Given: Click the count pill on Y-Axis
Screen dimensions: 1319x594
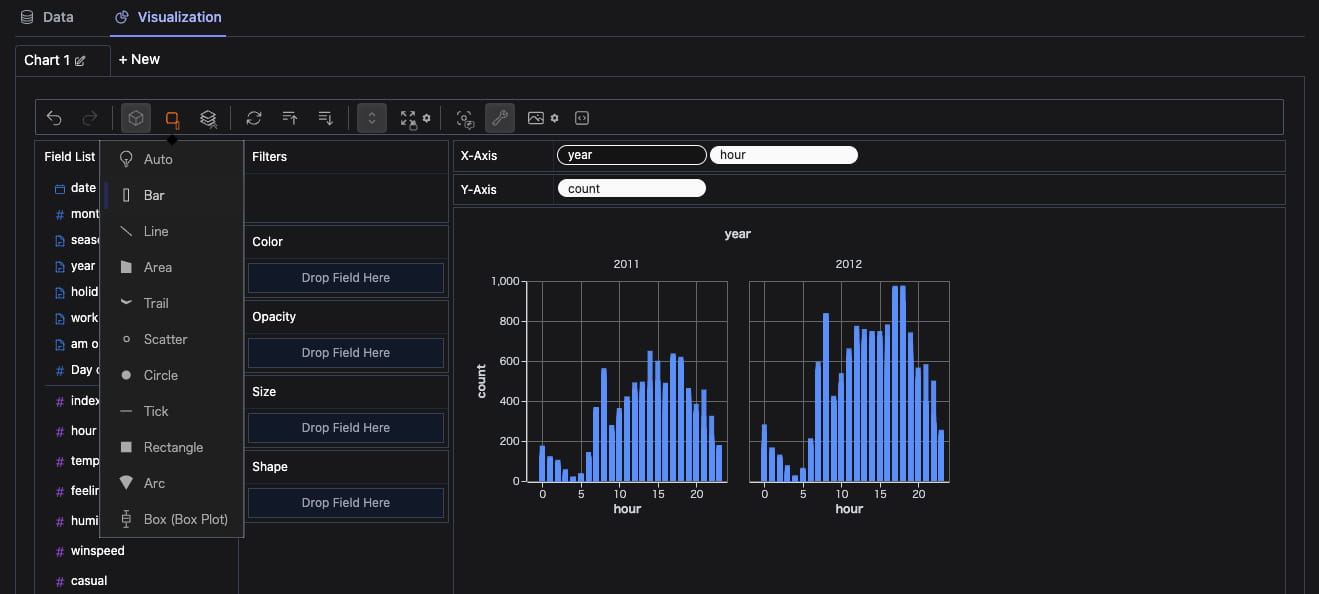Looking at the screenshot, I should pyautogui.click(x=631, y=188).
